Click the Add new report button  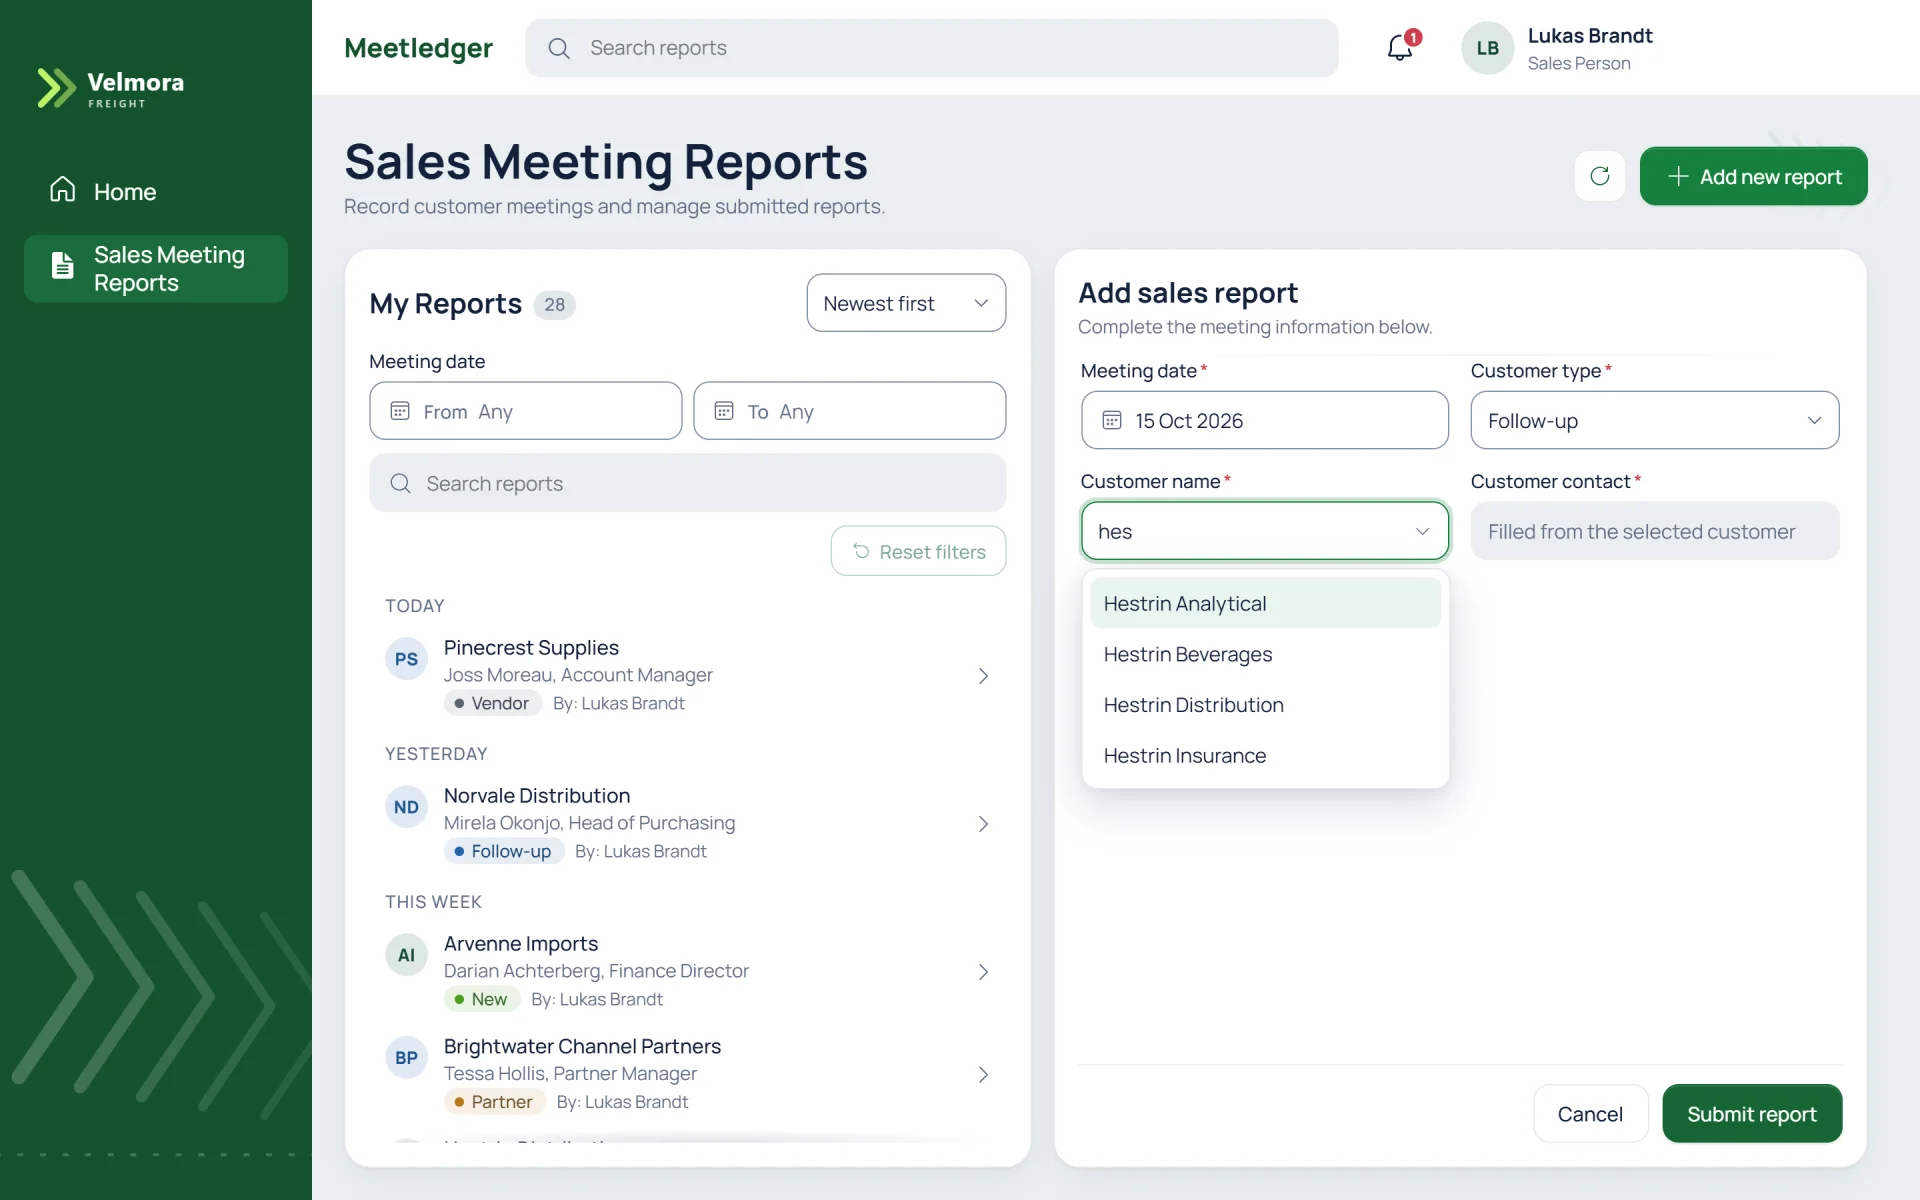pos(1753,176)
